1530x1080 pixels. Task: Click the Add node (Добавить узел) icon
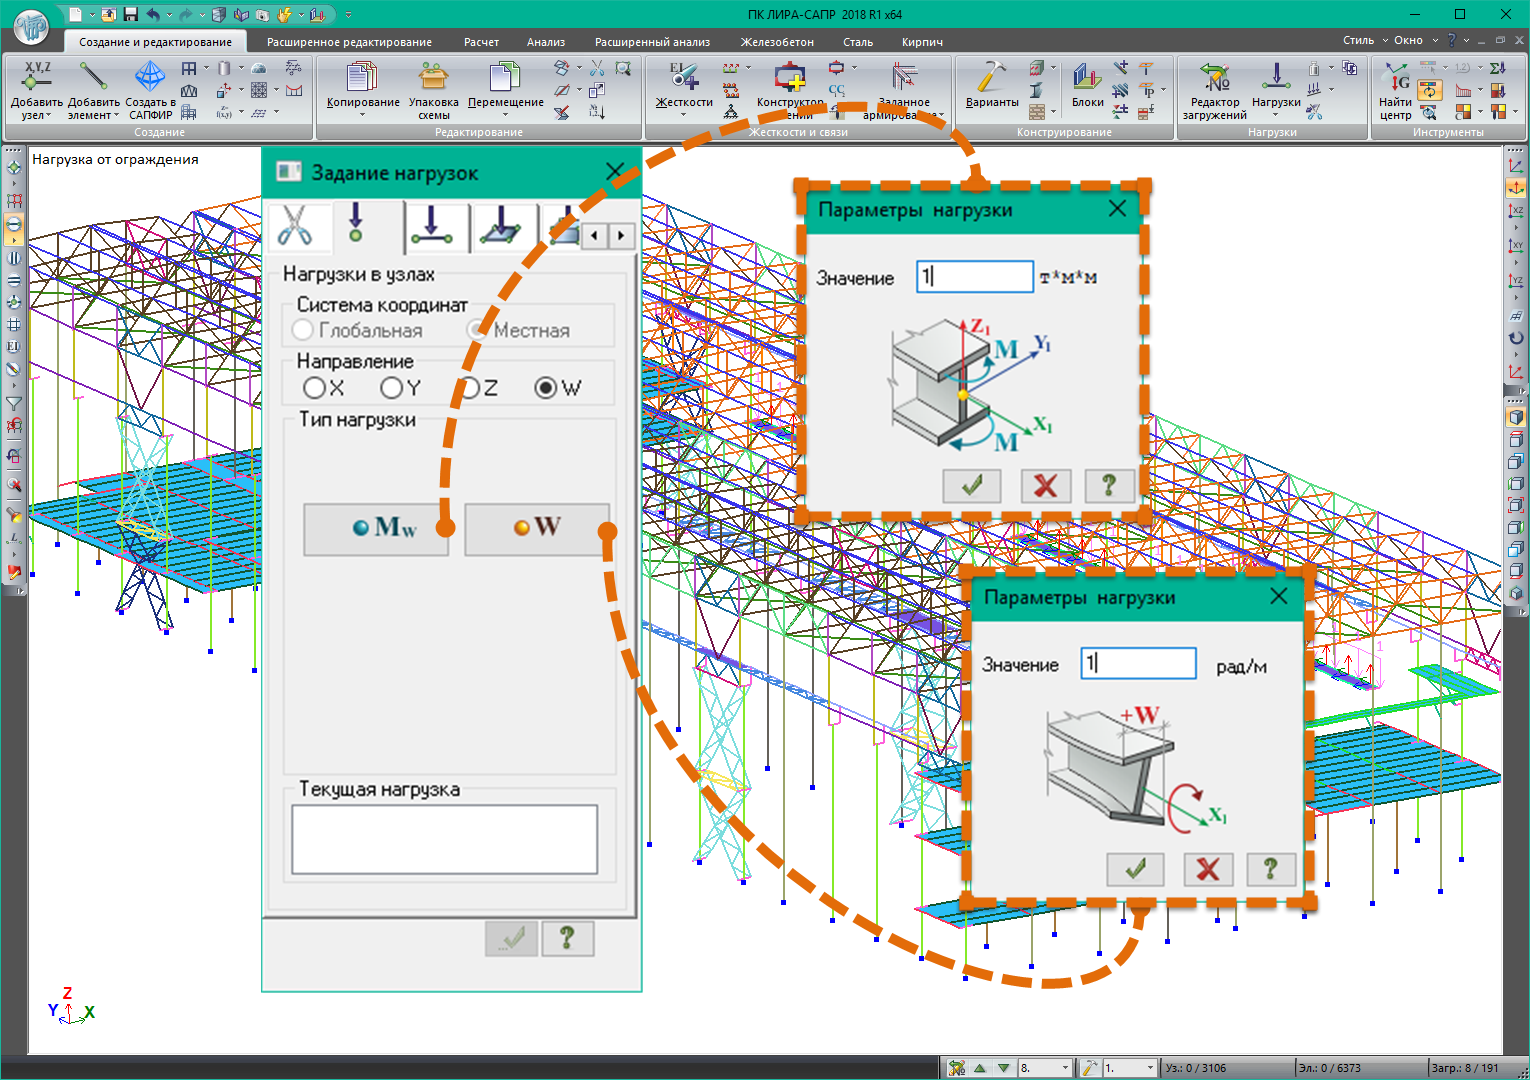click(36, 78)
